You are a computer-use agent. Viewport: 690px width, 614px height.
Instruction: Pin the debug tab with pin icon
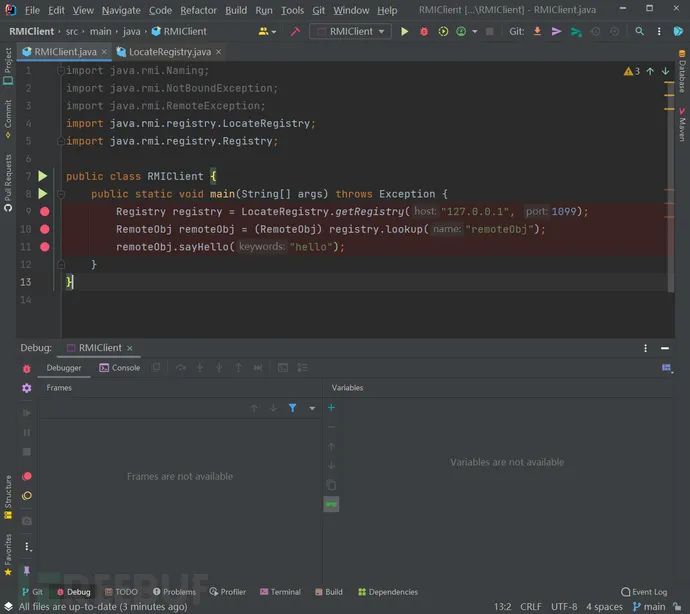click(26, 571)
